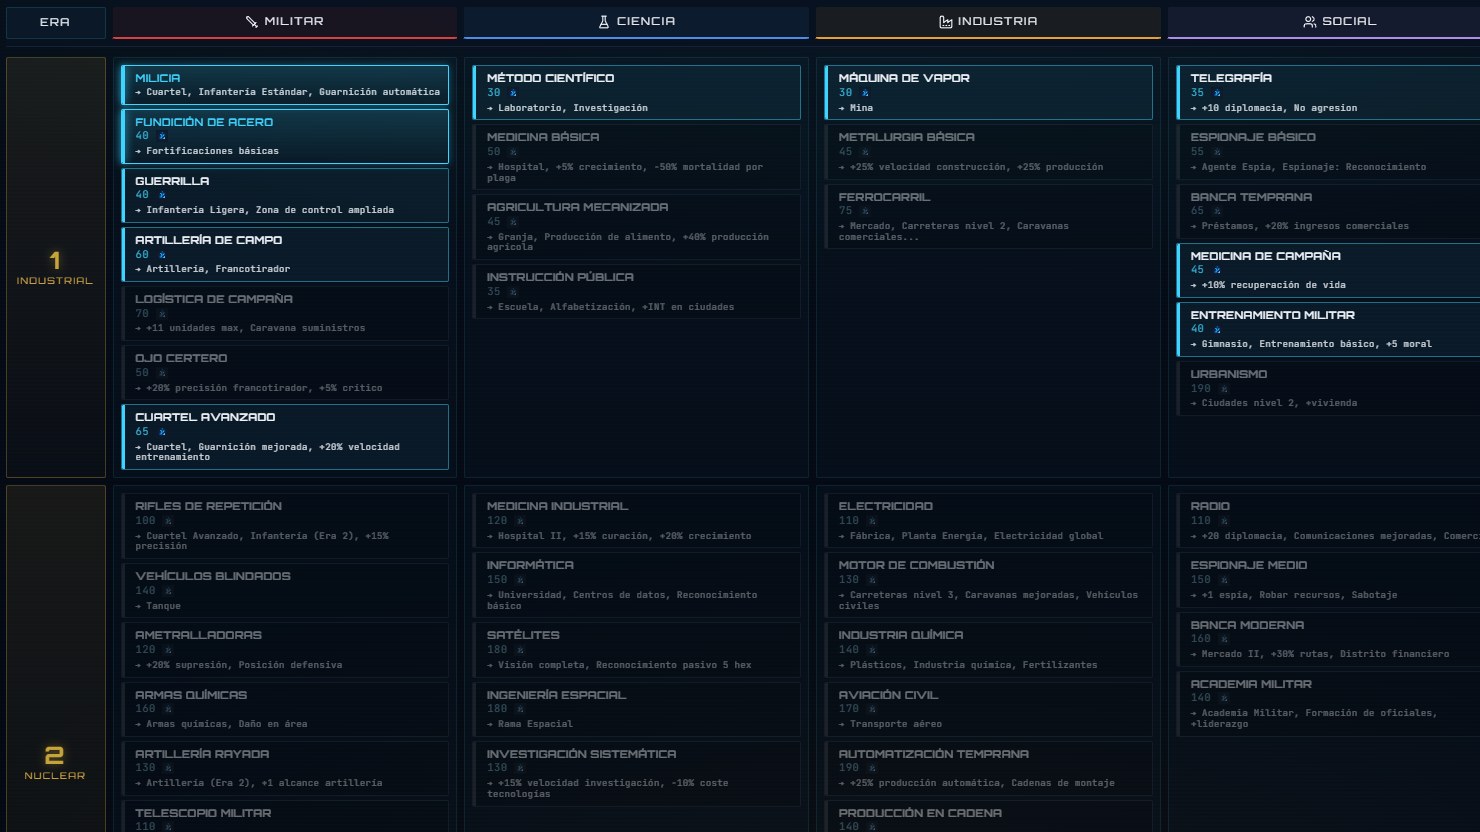Open the Vehículos Blindados technology card
Image resolution: width=1480 pixels, height=832 pixels.
tap(285, 590)
